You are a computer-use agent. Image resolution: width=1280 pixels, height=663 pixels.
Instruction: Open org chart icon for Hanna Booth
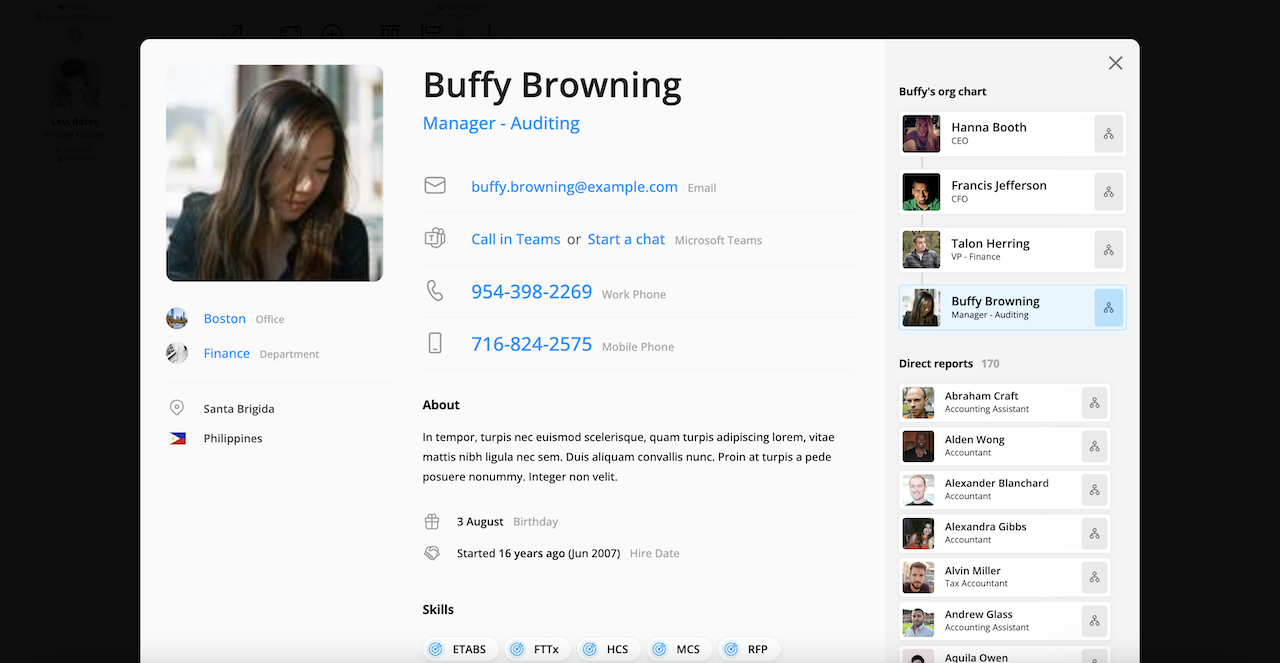click(x=1109, y=134)
